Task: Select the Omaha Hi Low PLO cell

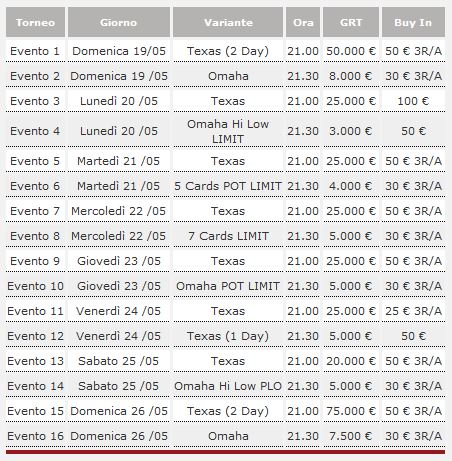Action: click(228, 386)
